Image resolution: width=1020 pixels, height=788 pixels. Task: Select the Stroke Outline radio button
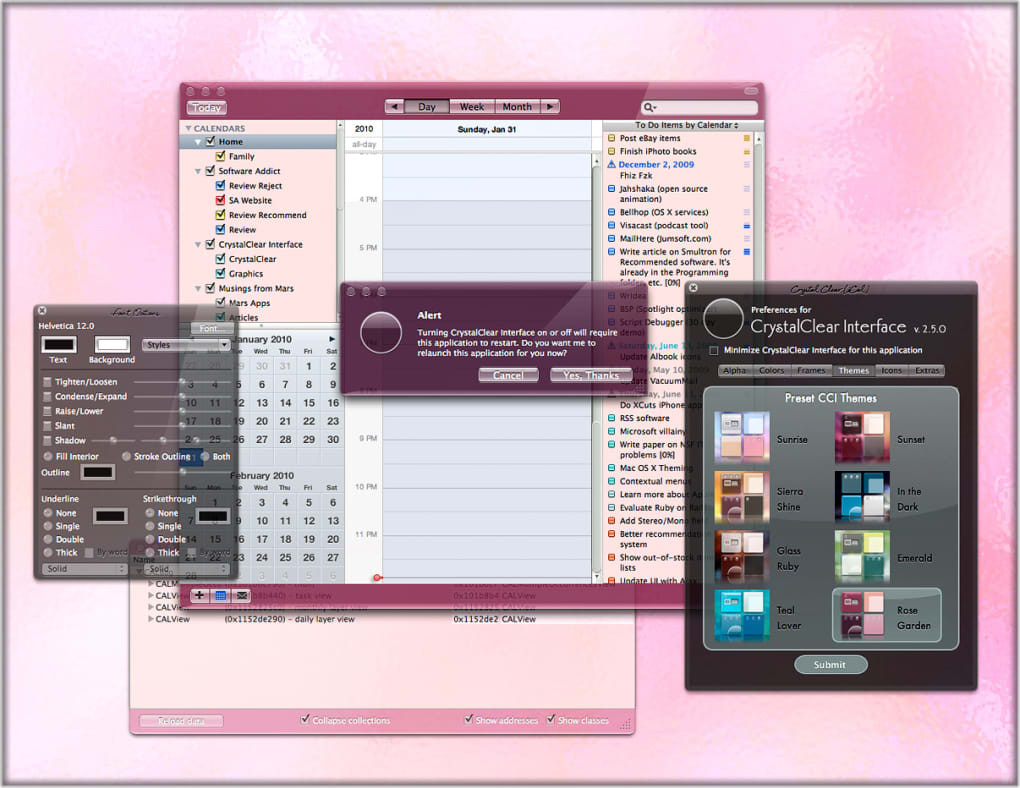(126, 457)
